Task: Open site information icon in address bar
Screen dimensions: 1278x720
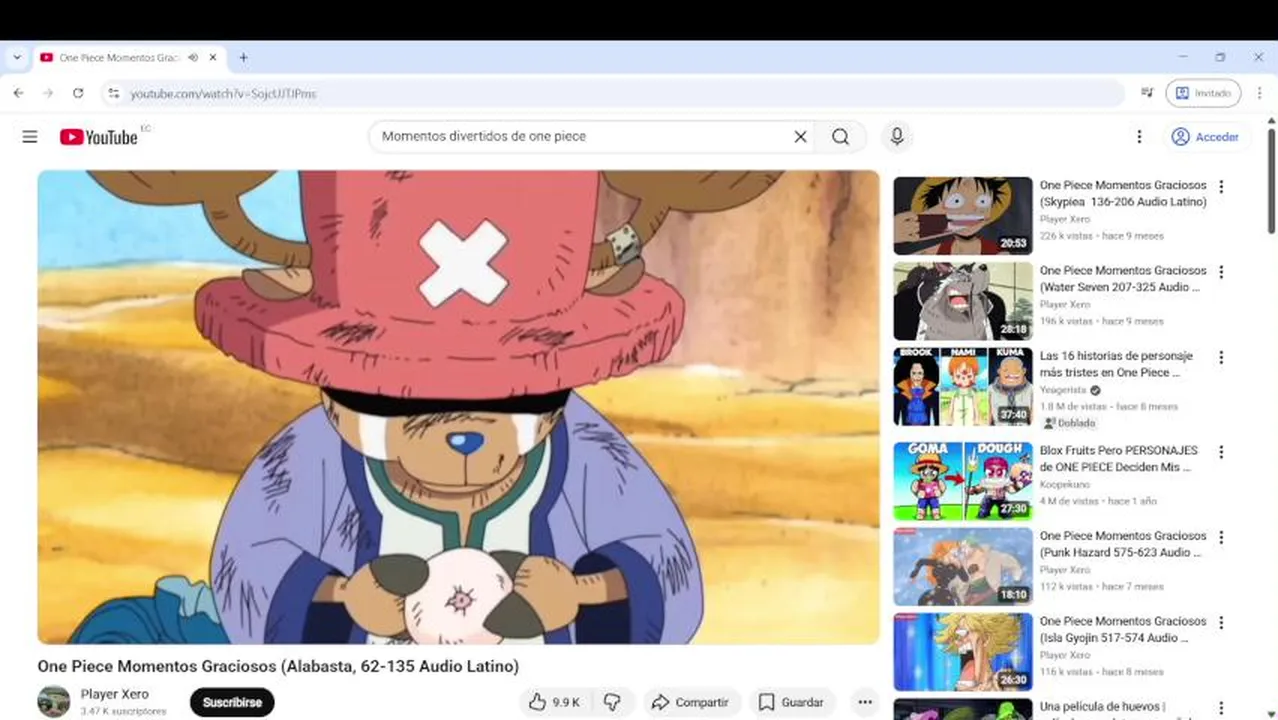Action: (113, 93)
